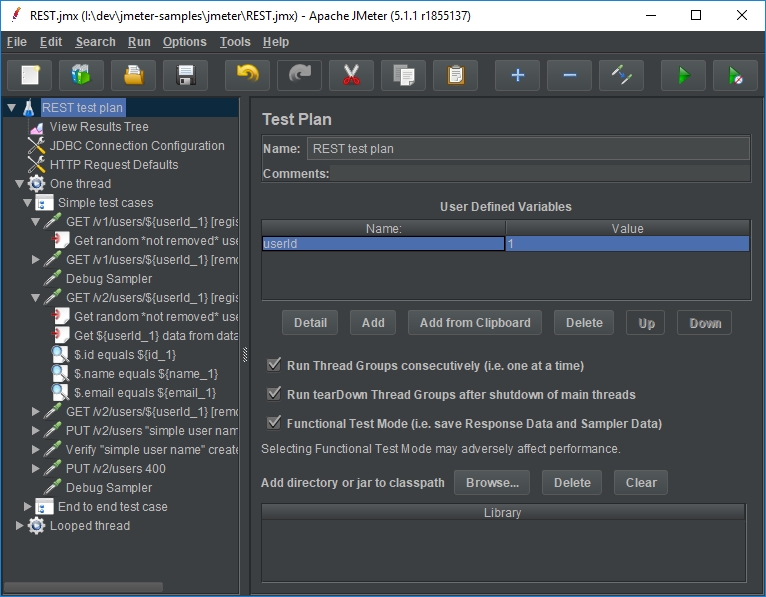Open the Tools menu
Screen dimensions: 766x597
(x=235, y=42)
